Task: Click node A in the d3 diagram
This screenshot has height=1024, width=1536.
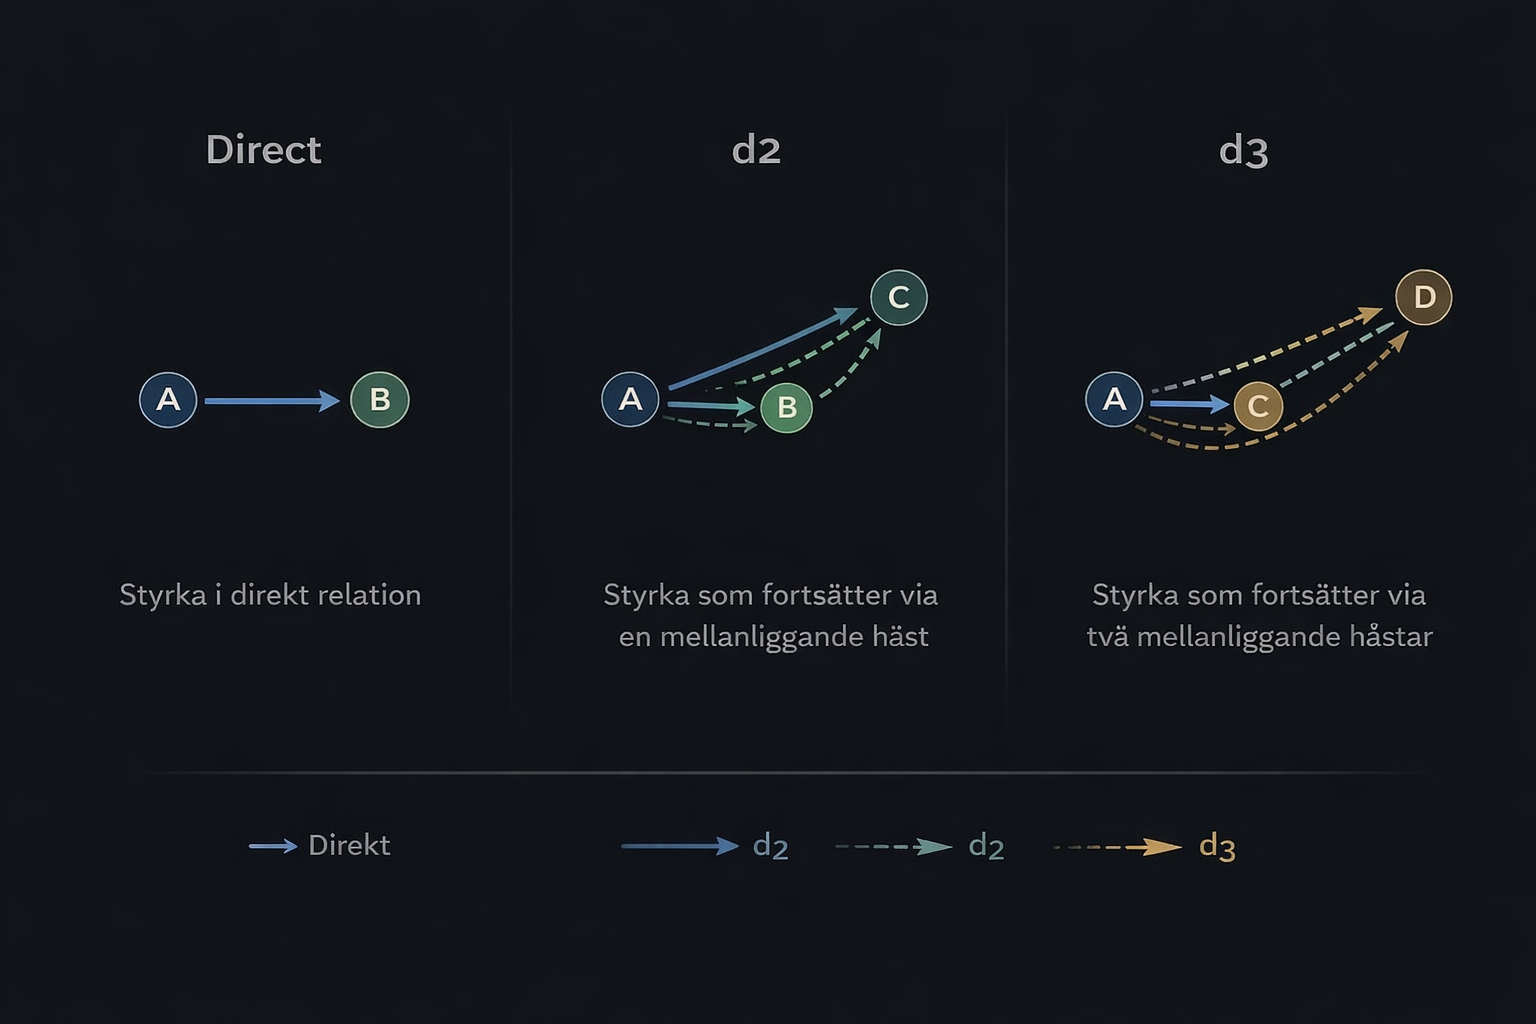Action: pos(1114,400)
